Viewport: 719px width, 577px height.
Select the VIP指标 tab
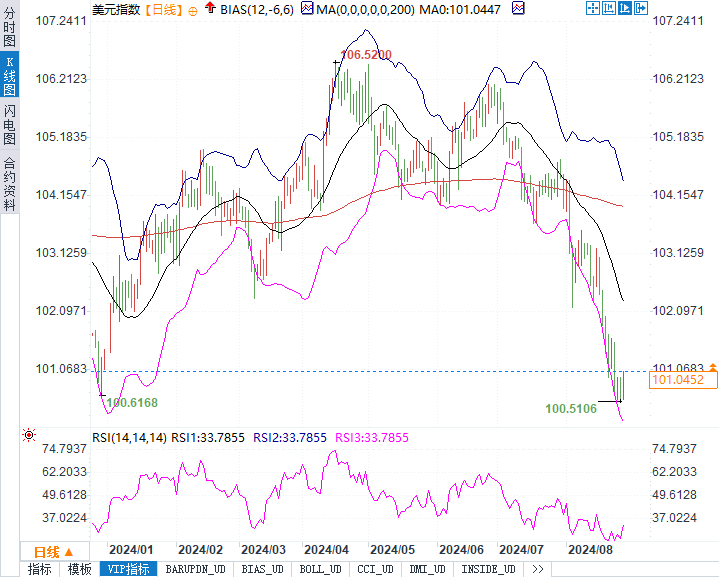click(128, 569)
